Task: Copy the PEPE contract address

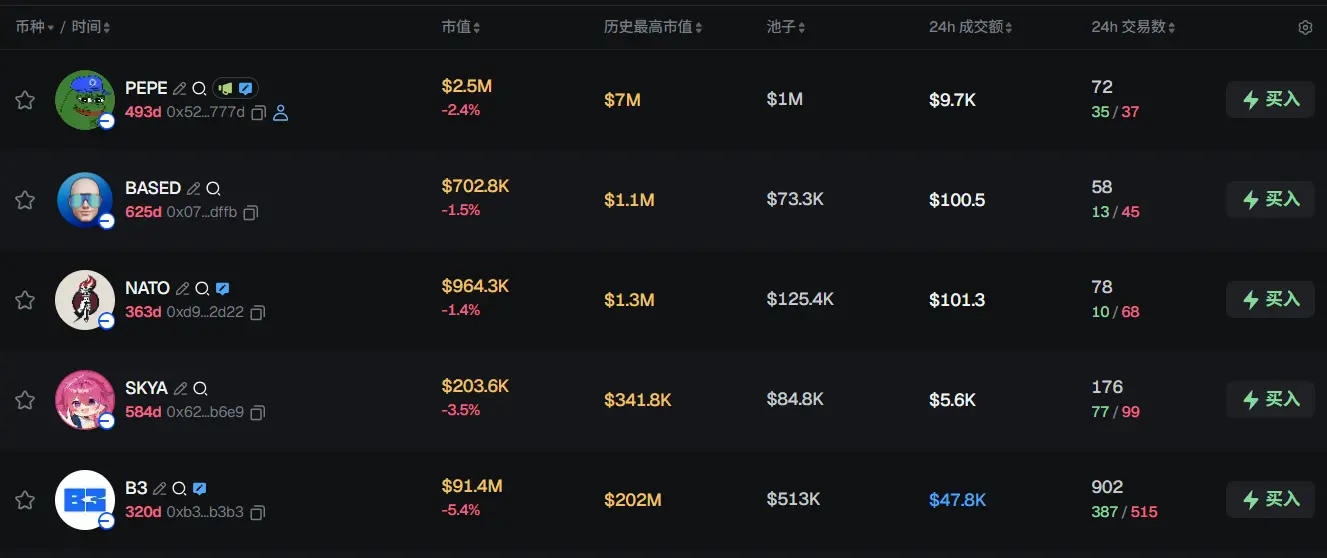Action: pos(258,113)
